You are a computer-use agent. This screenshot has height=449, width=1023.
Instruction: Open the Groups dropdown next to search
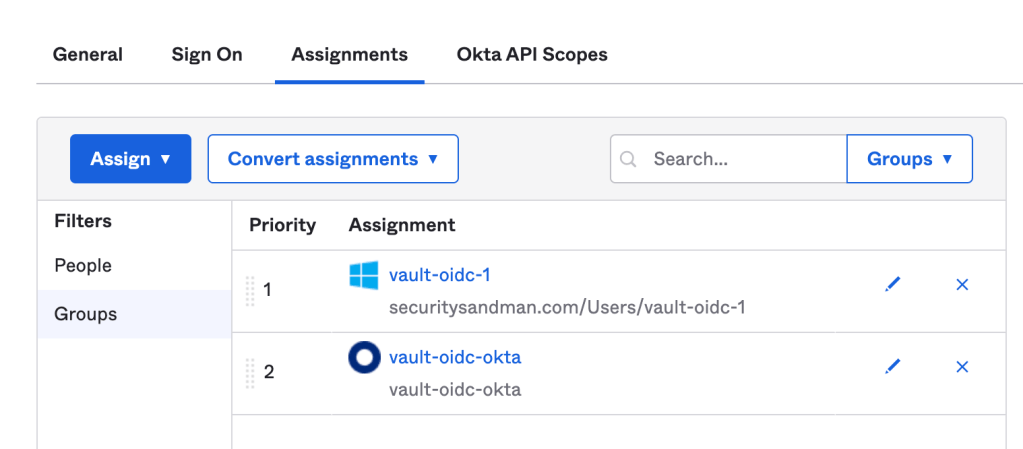pyautogui.click(x=909, y=159)
